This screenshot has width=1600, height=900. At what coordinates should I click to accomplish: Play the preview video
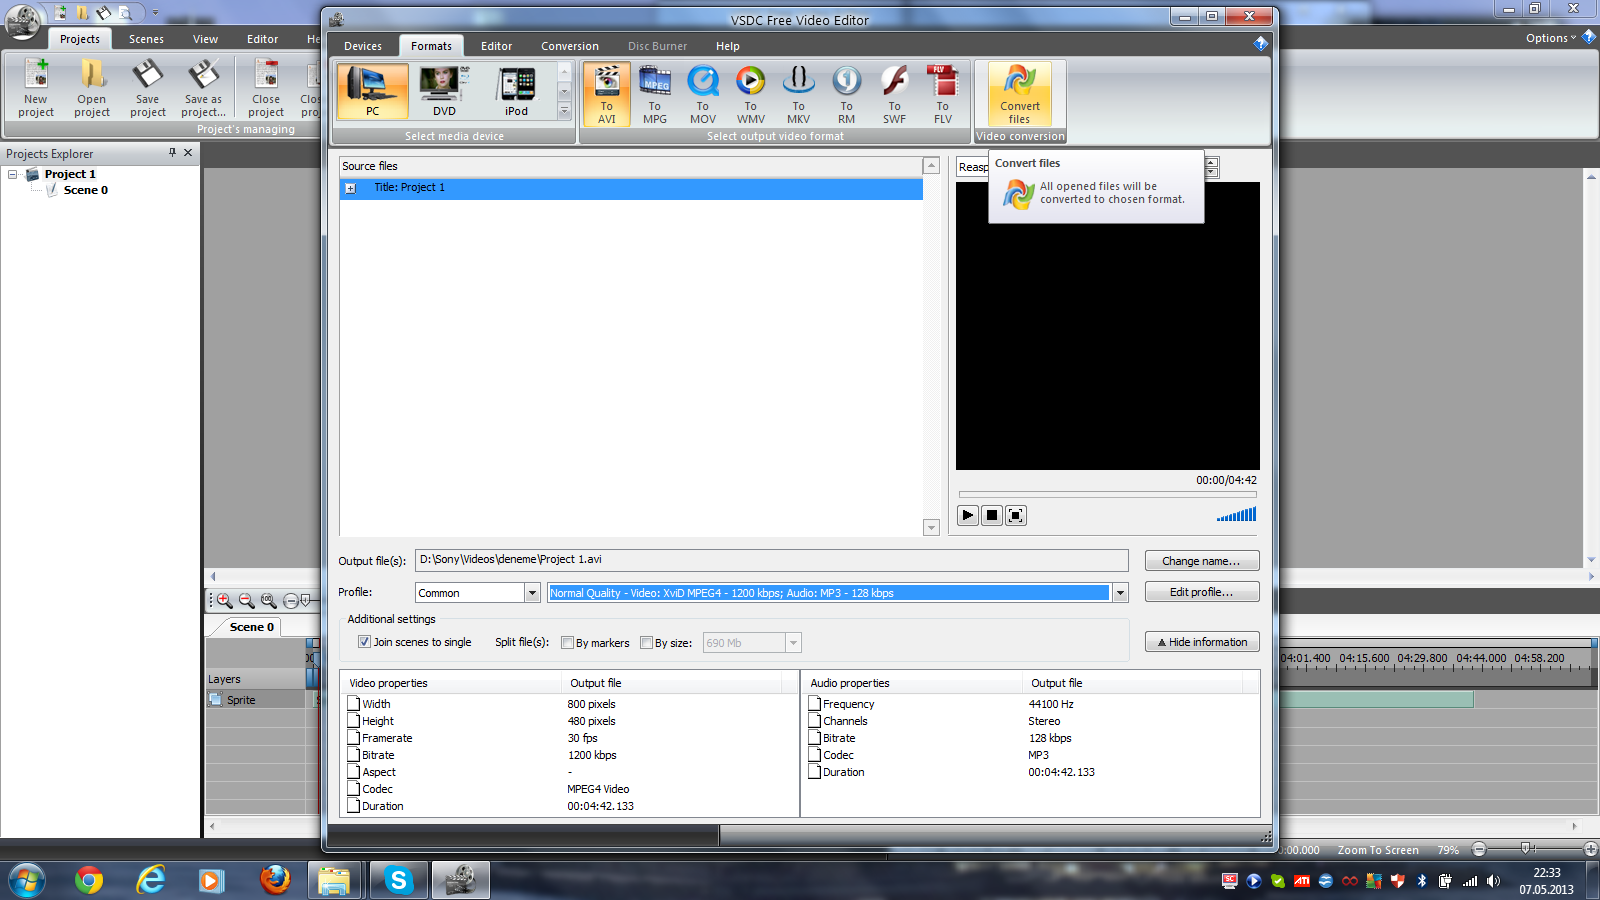(x=968, y=515)
